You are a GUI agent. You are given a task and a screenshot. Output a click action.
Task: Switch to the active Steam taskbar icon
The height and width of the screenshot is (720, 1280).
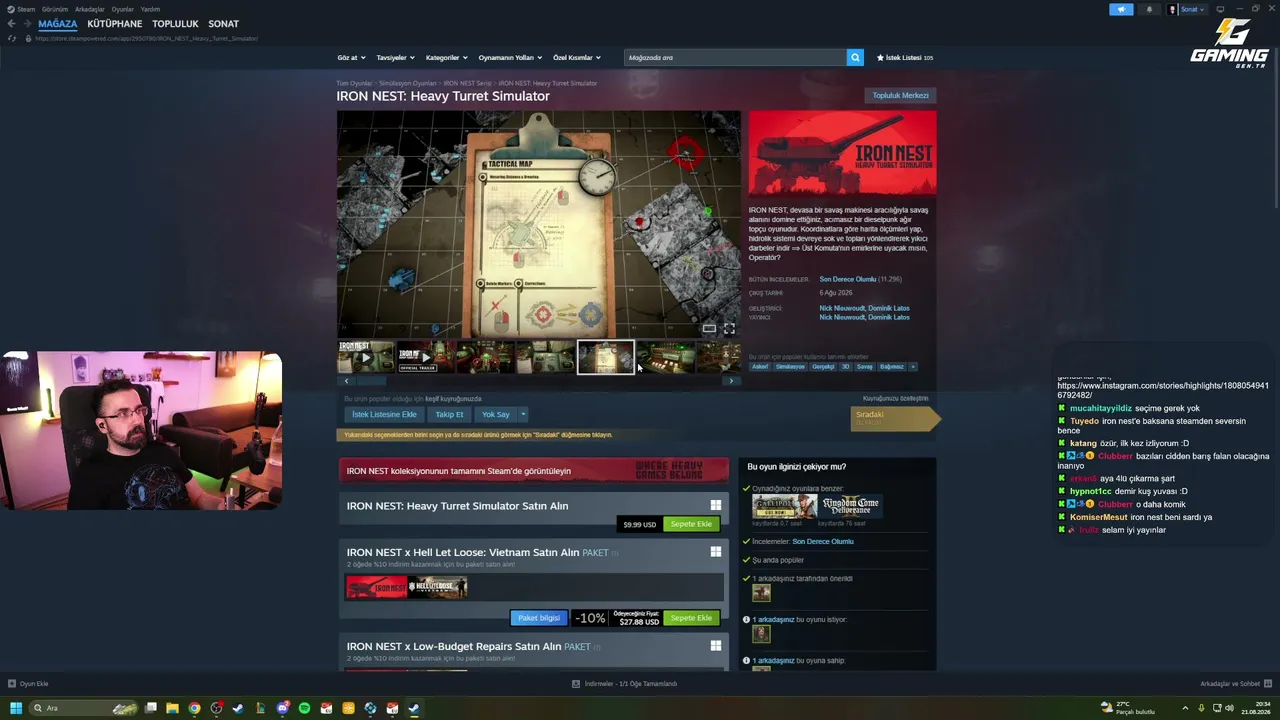[x=414, y=708]
